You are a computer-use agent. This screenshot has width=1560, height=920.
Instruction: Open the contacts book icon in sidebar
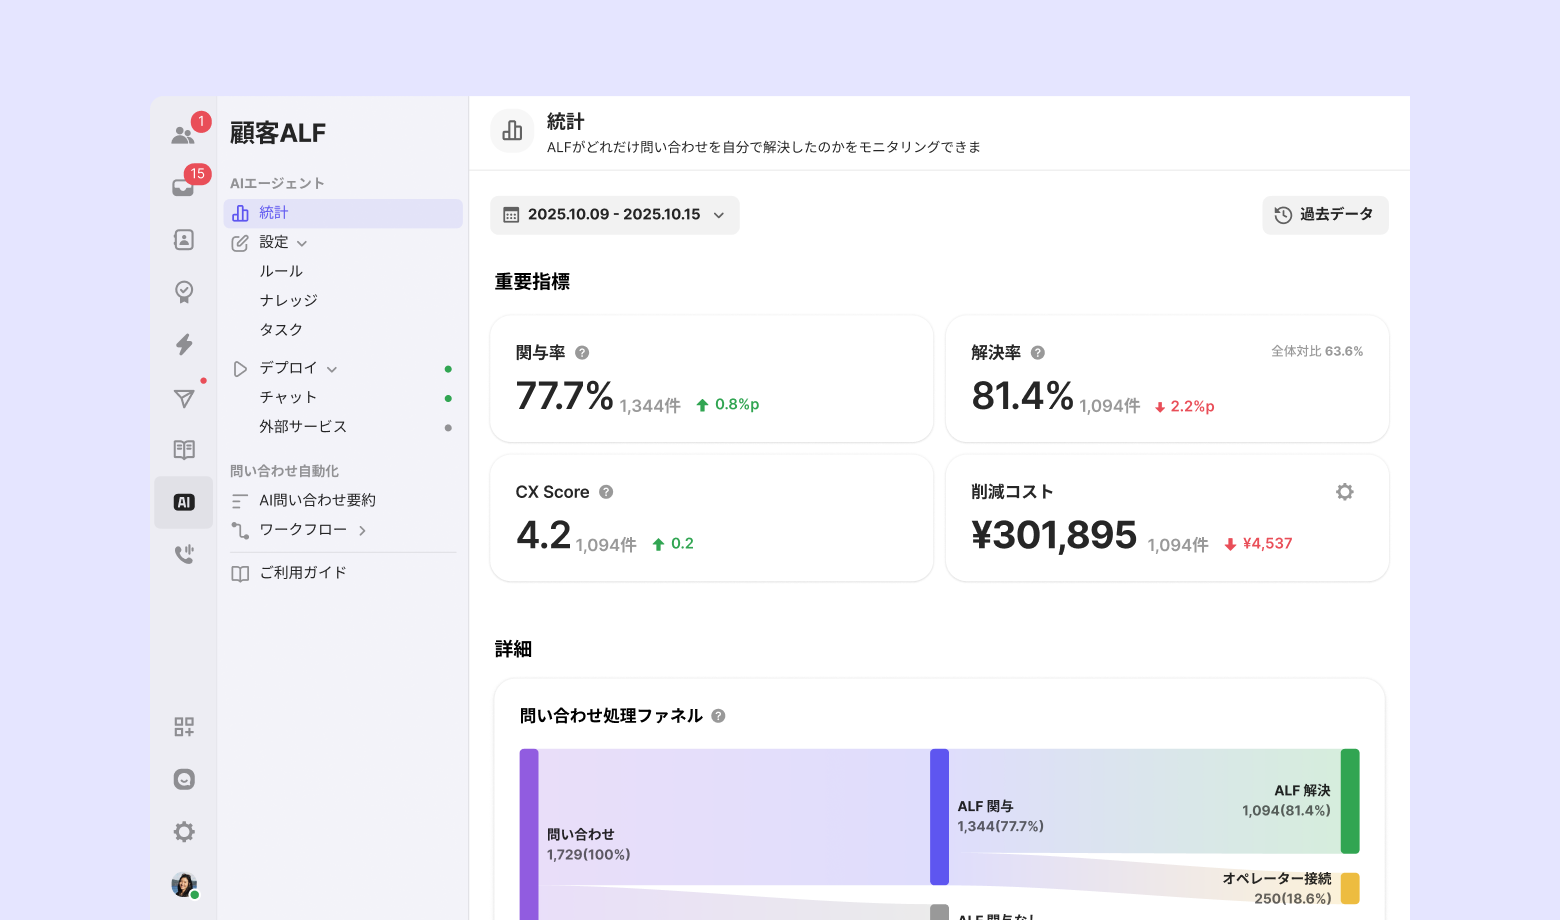coord(184,239)
